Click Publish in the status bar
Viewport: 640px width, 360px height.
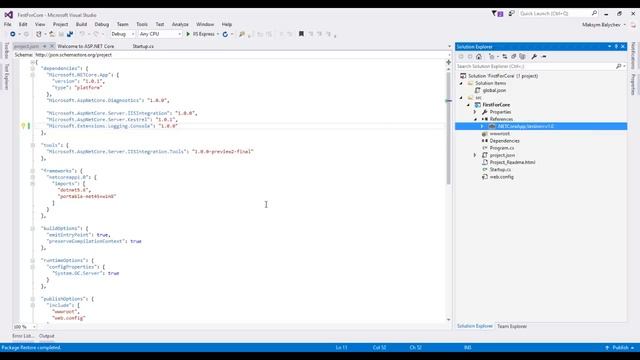coord(620,348)
